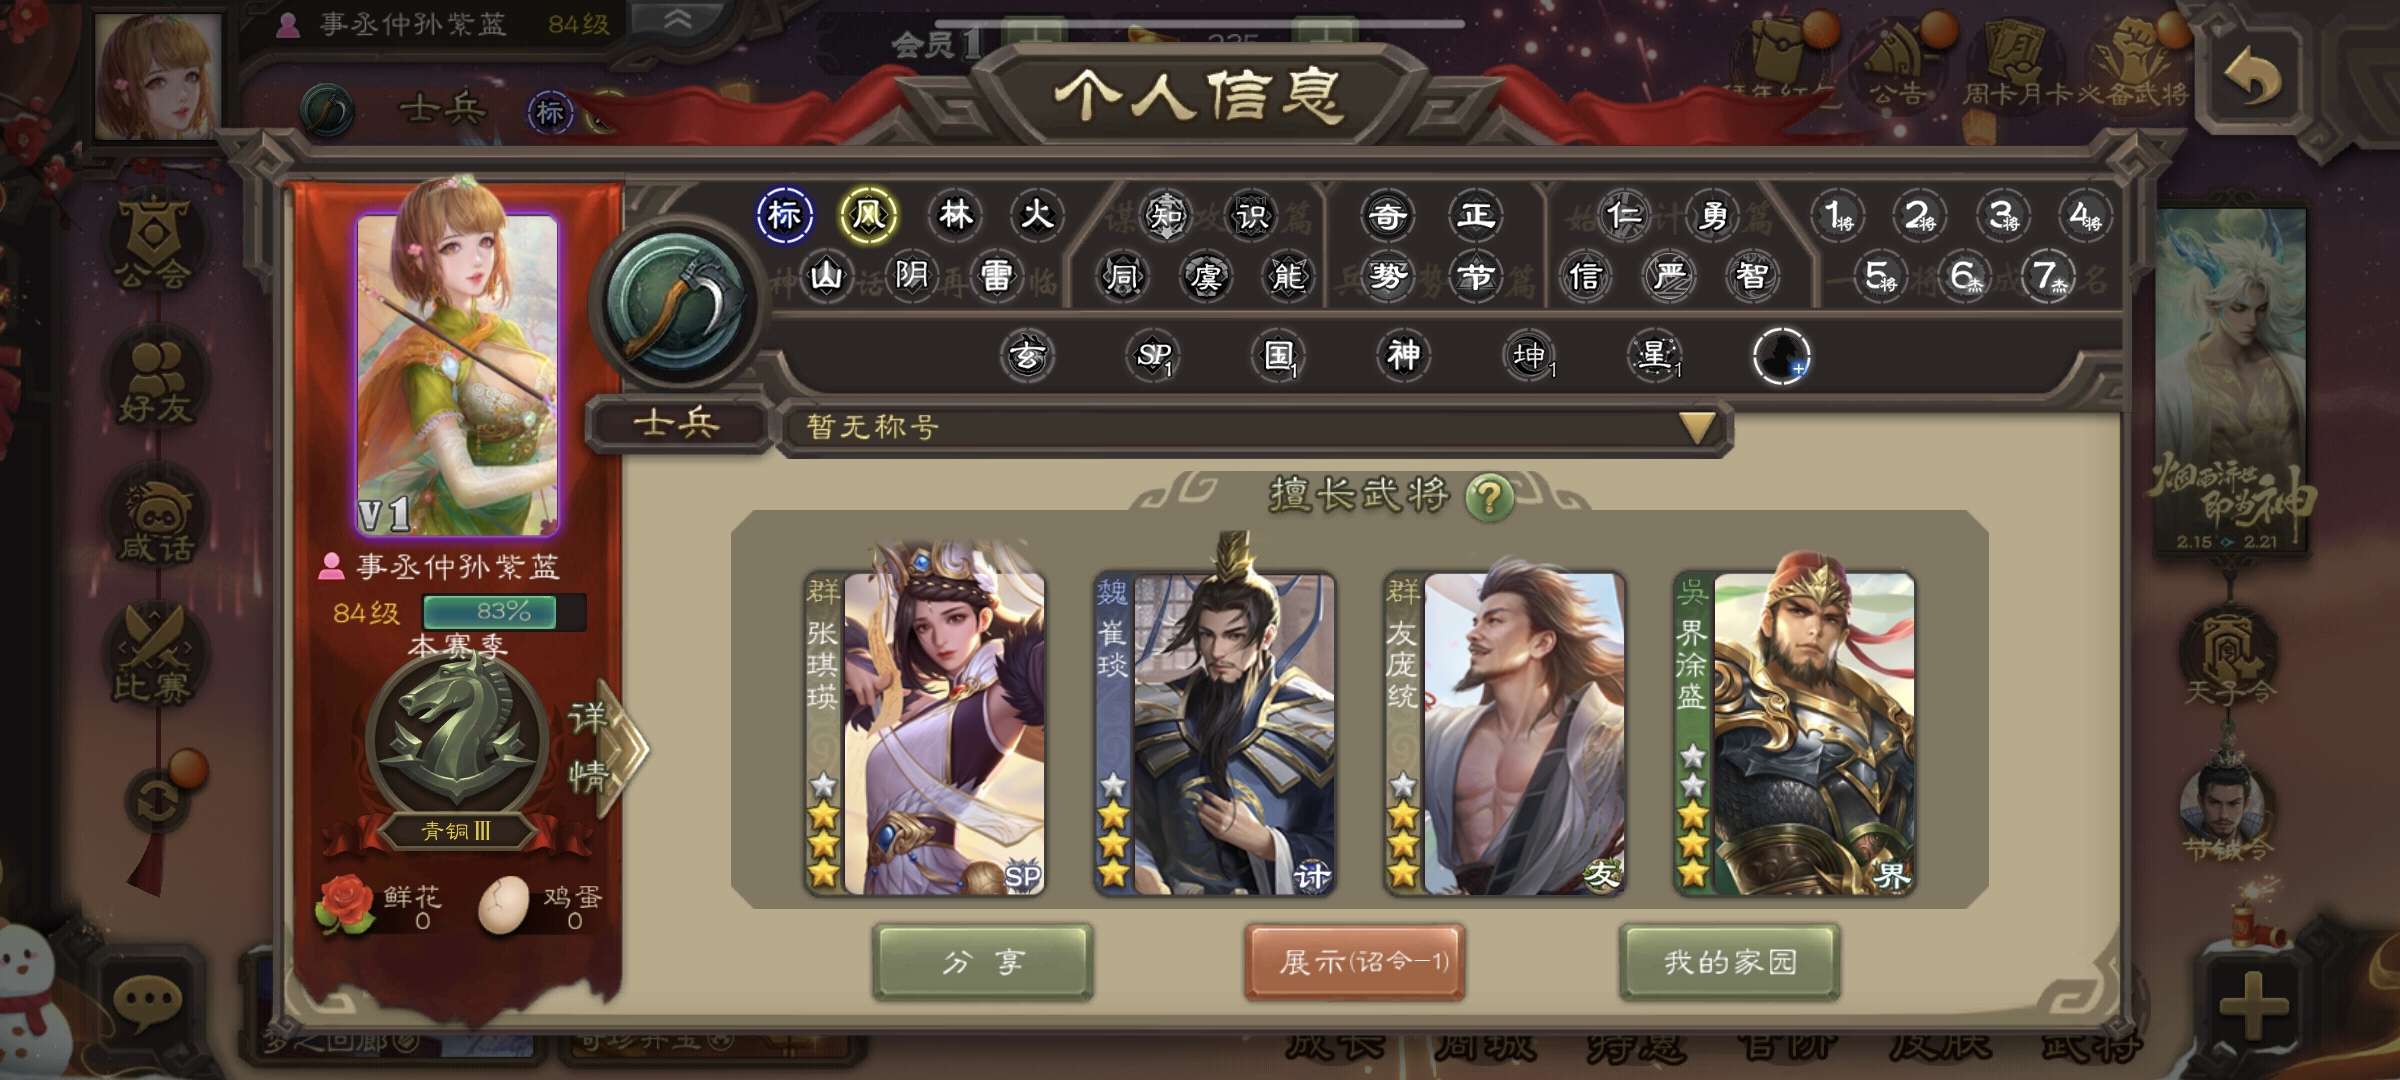Open the 天子令 token icon
Image resolution: width=2400 pixels, height=1080 pixels.
(x=2228, y=657)
